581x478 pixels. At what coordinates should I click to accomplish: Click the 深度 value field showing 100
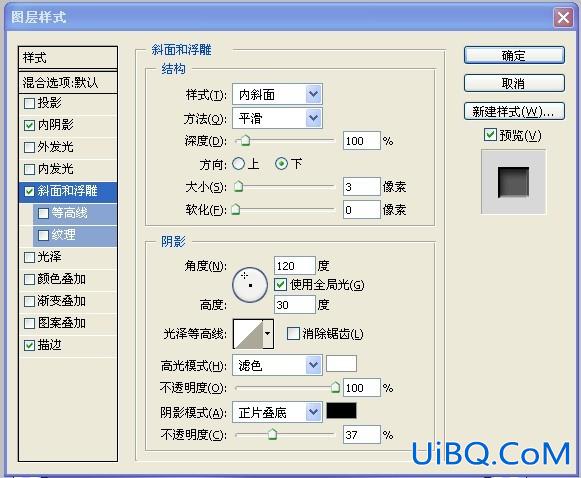click(x=362, y=140)
